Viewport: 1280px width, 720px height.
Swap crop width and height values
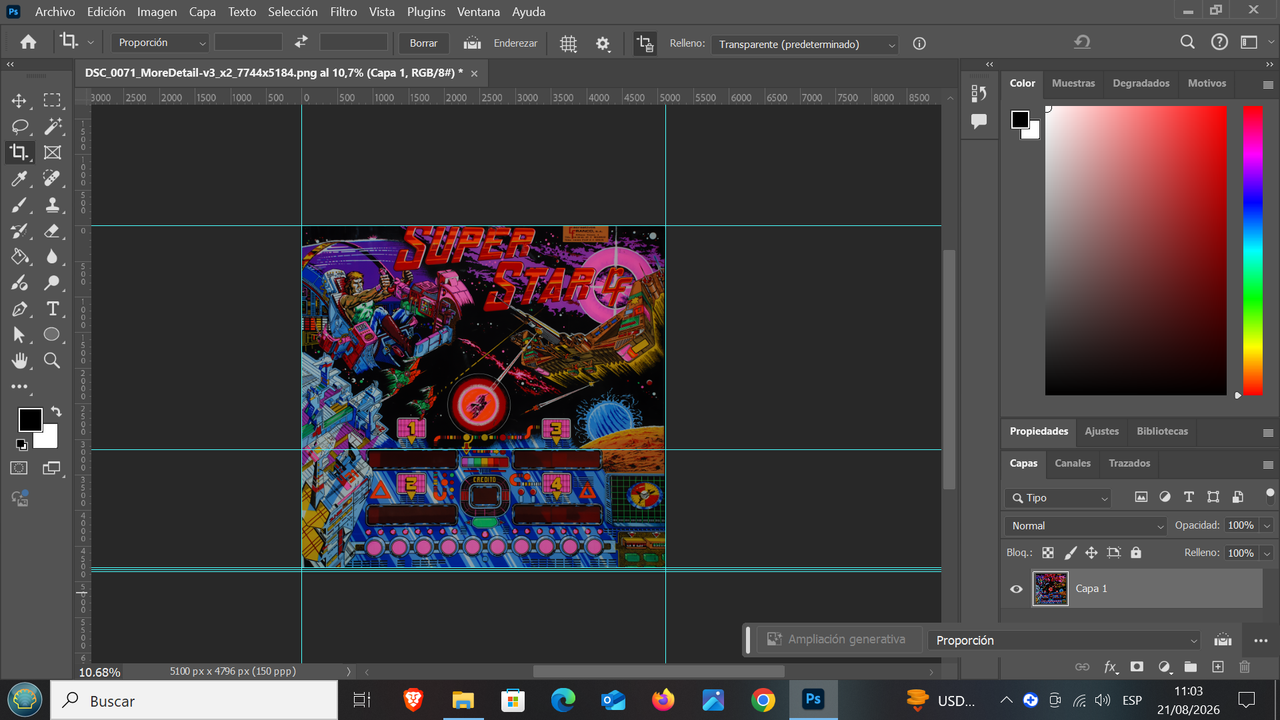[301, 42]
